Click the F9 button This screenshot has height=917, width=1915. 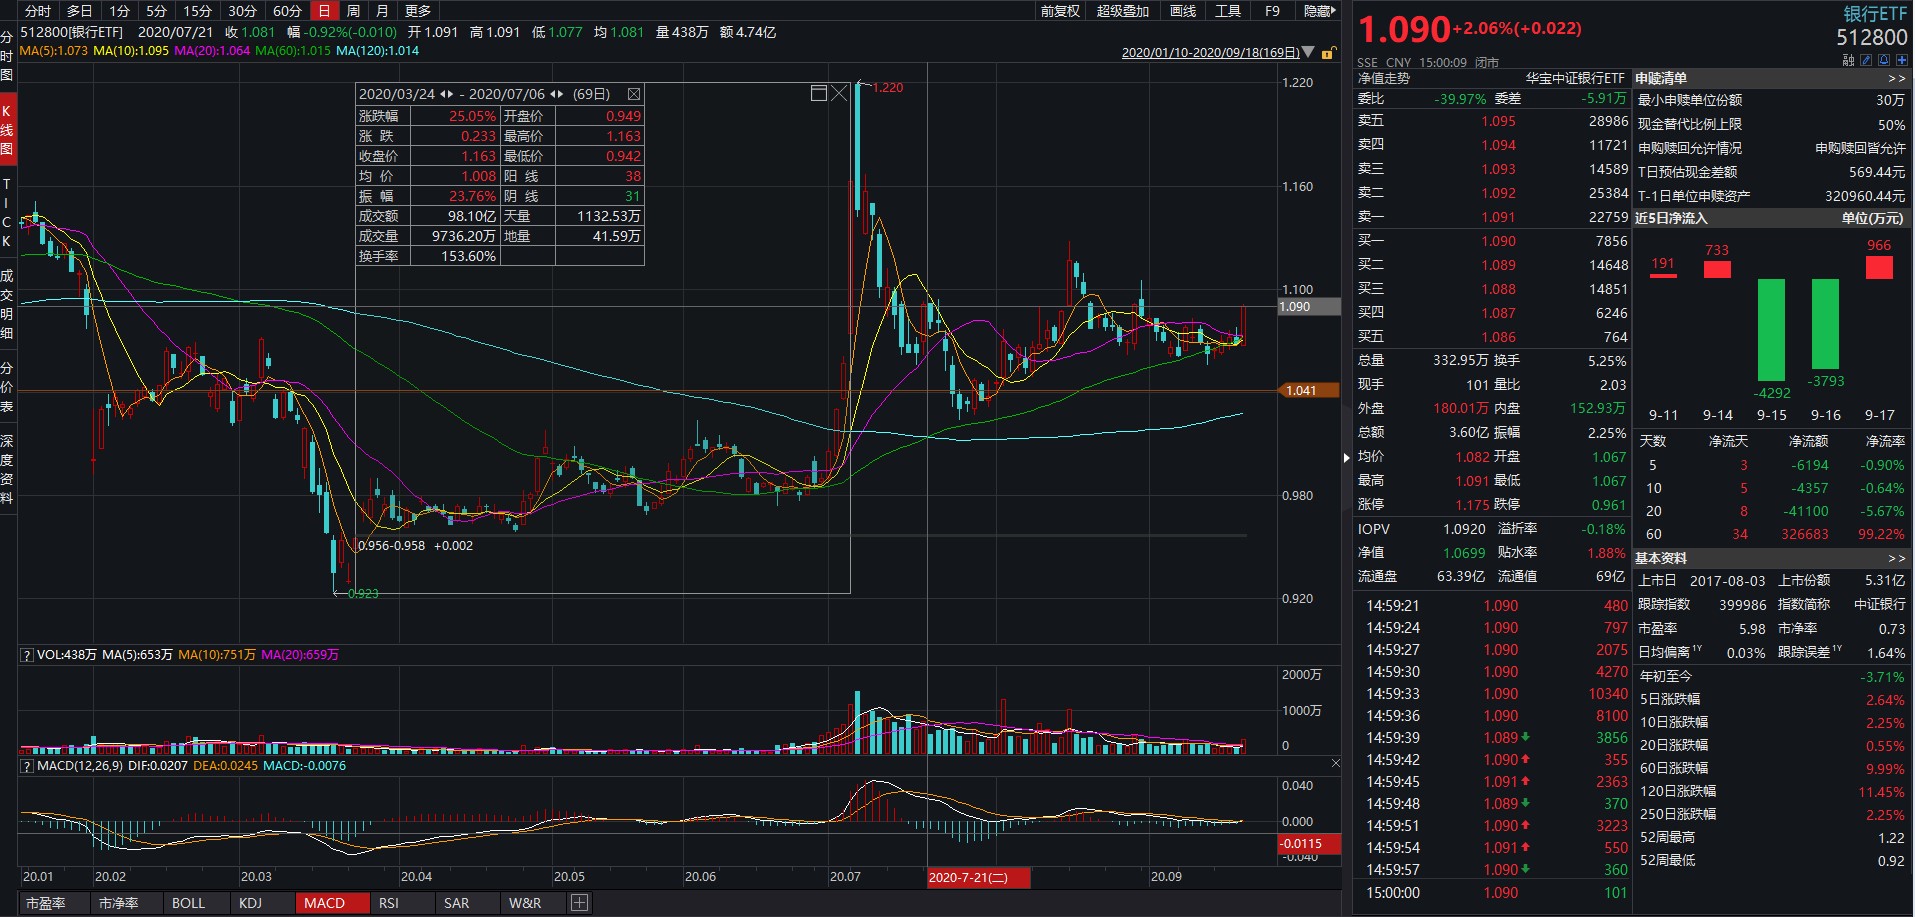tap(1272, 11)
